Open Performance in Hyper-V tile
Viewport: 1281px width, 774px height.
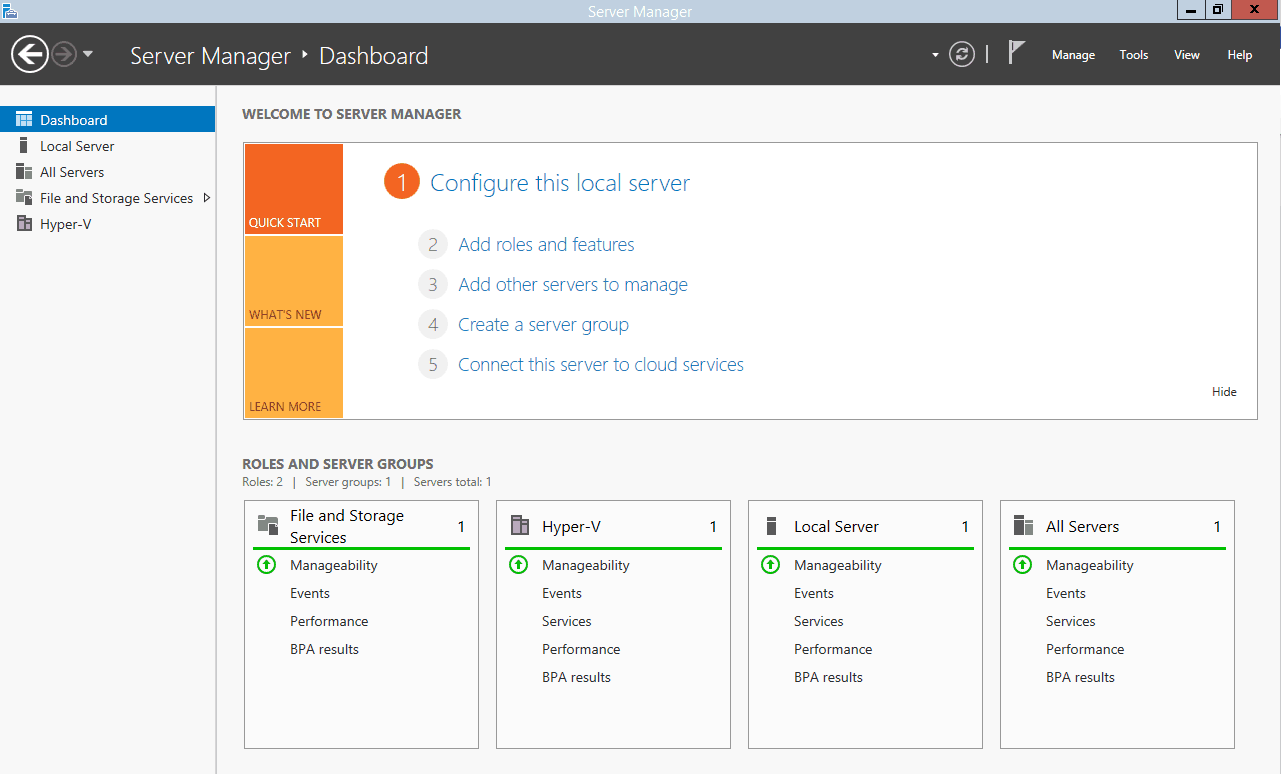pos(581,649)
